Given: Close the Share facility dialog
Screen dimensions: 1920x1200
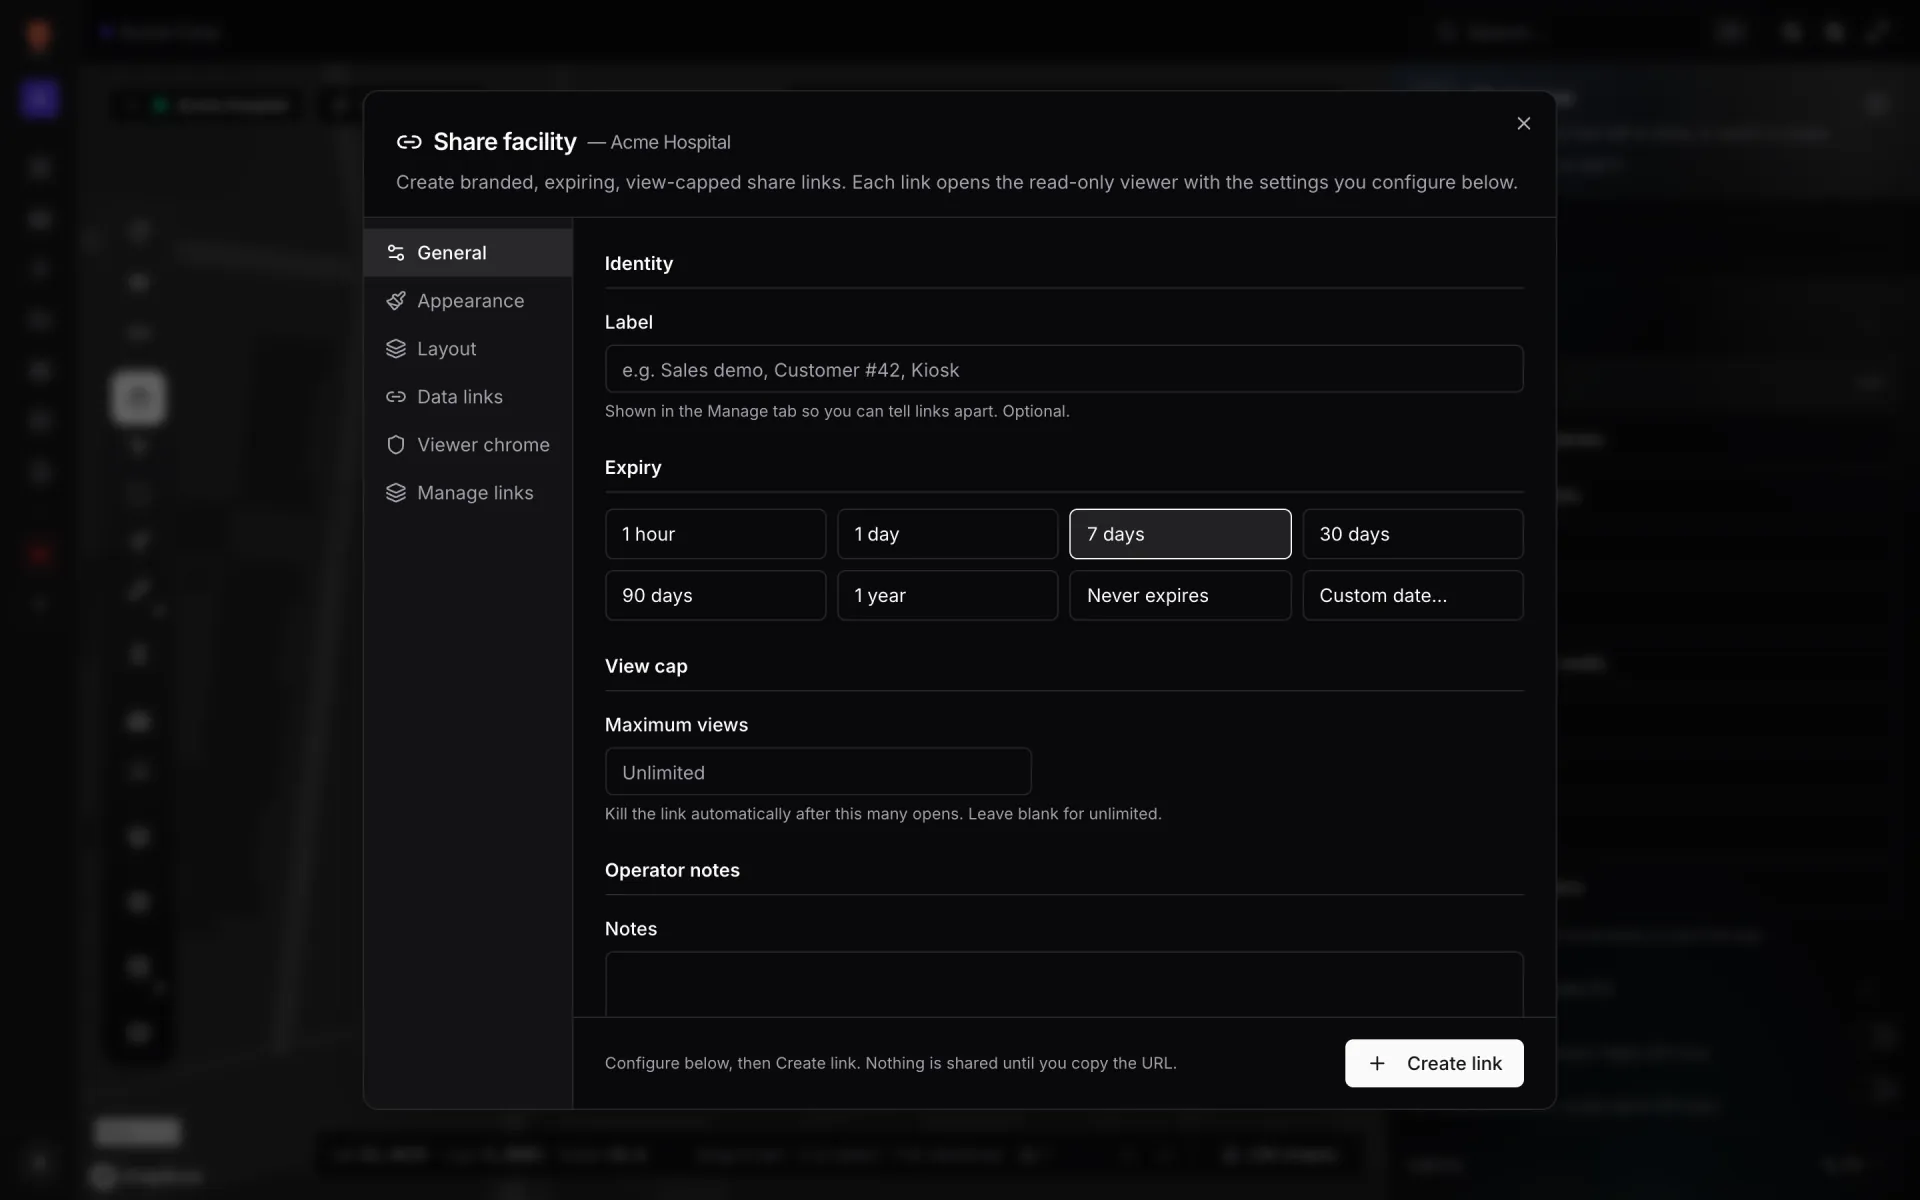Looking at the screenshot, I should [x=1523, y=123].
